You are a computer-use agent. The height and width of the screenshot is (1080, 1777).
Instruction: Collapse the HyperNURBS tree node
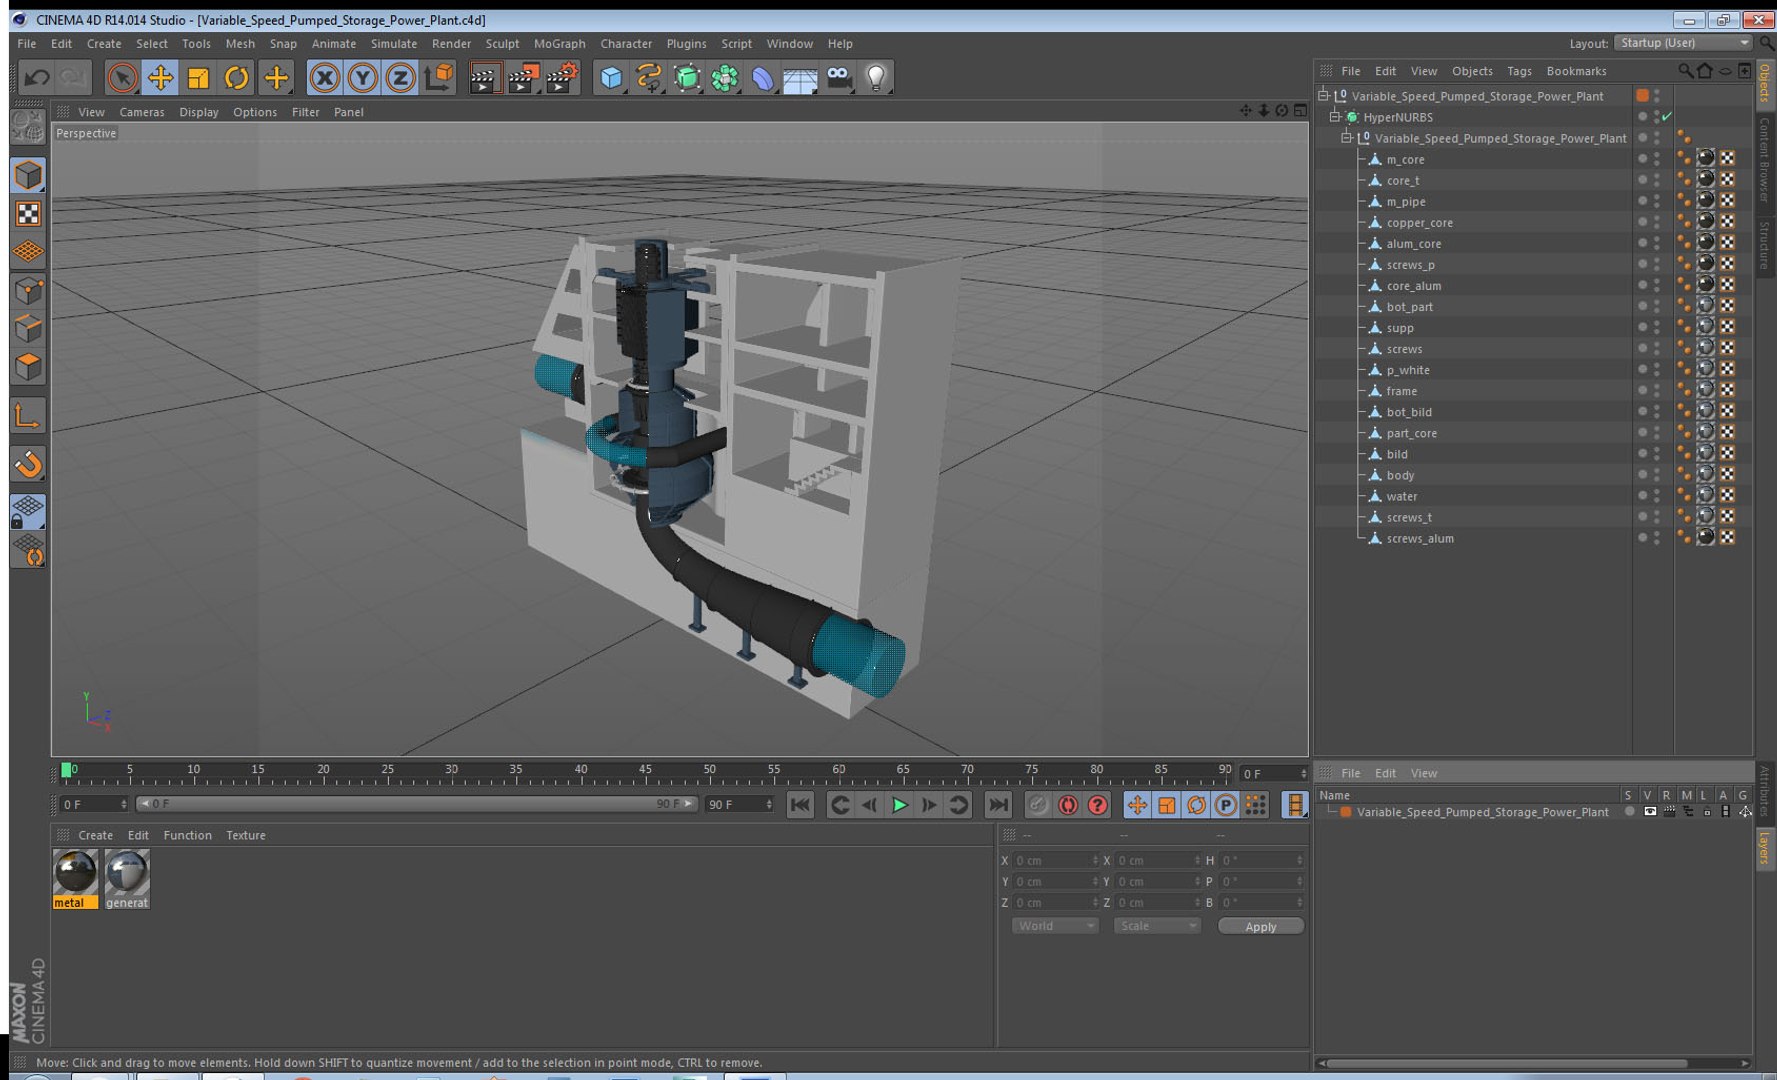point(1334,117)
